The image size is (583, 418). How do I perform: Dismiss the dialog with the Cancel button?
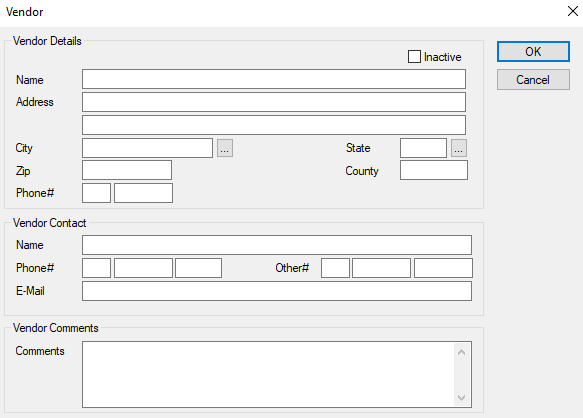click(x=533, y=80)
